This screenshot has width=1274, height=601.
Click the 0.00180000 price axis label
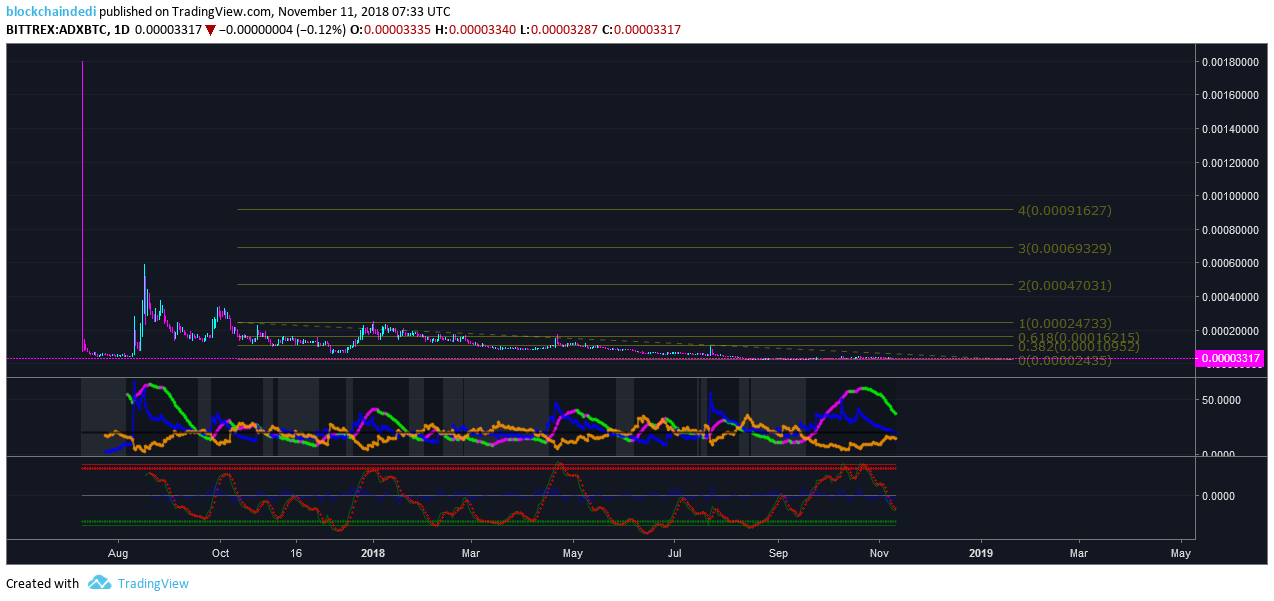coord(1229,62)
